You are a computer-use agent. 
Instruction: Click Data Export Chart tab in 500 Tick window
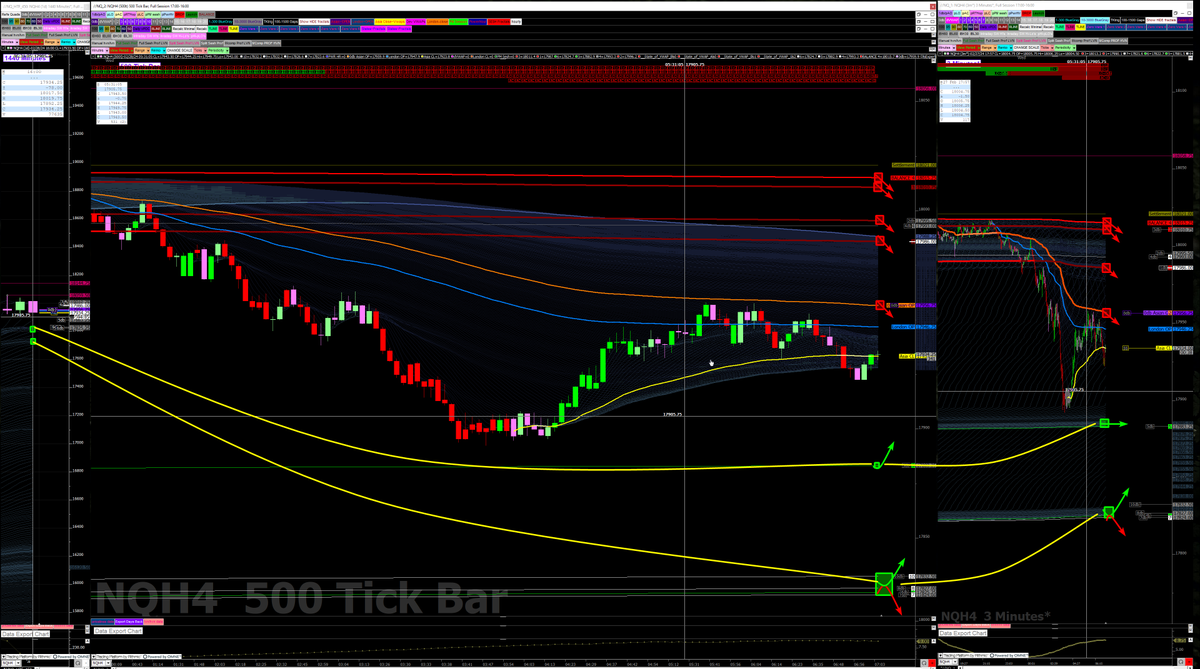118,631
